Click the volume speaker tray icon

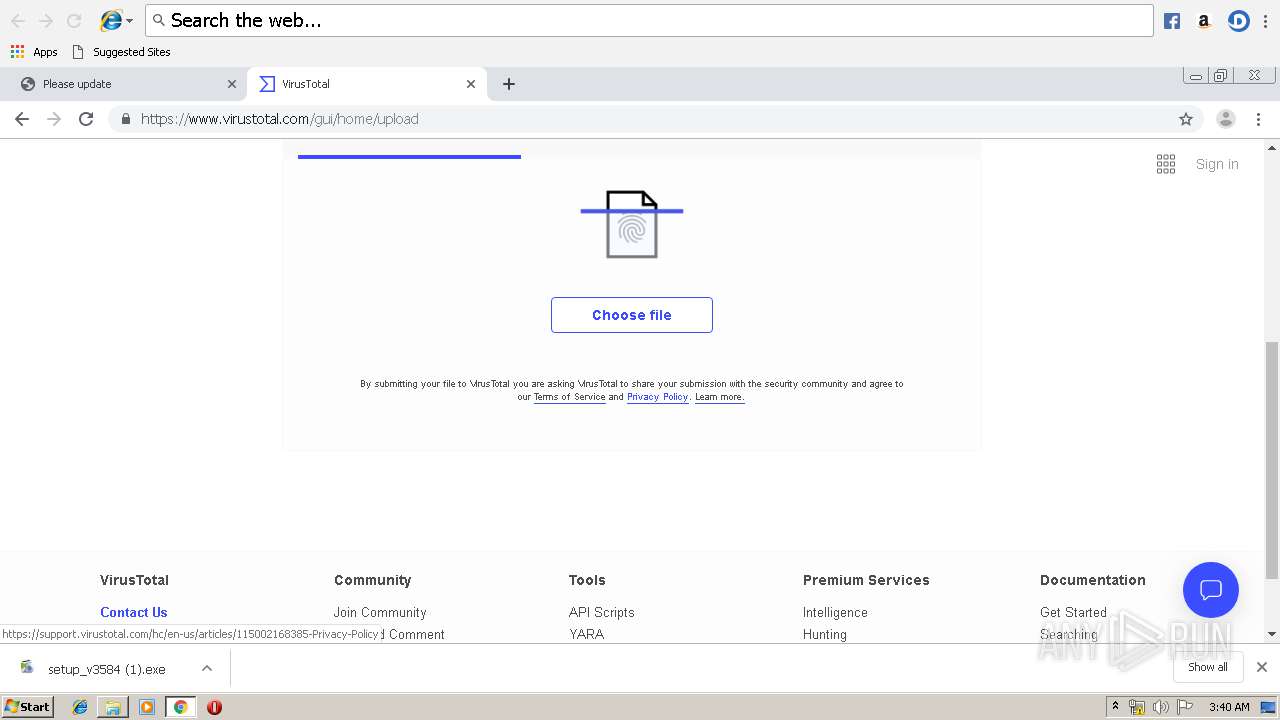pos(1161,707)
